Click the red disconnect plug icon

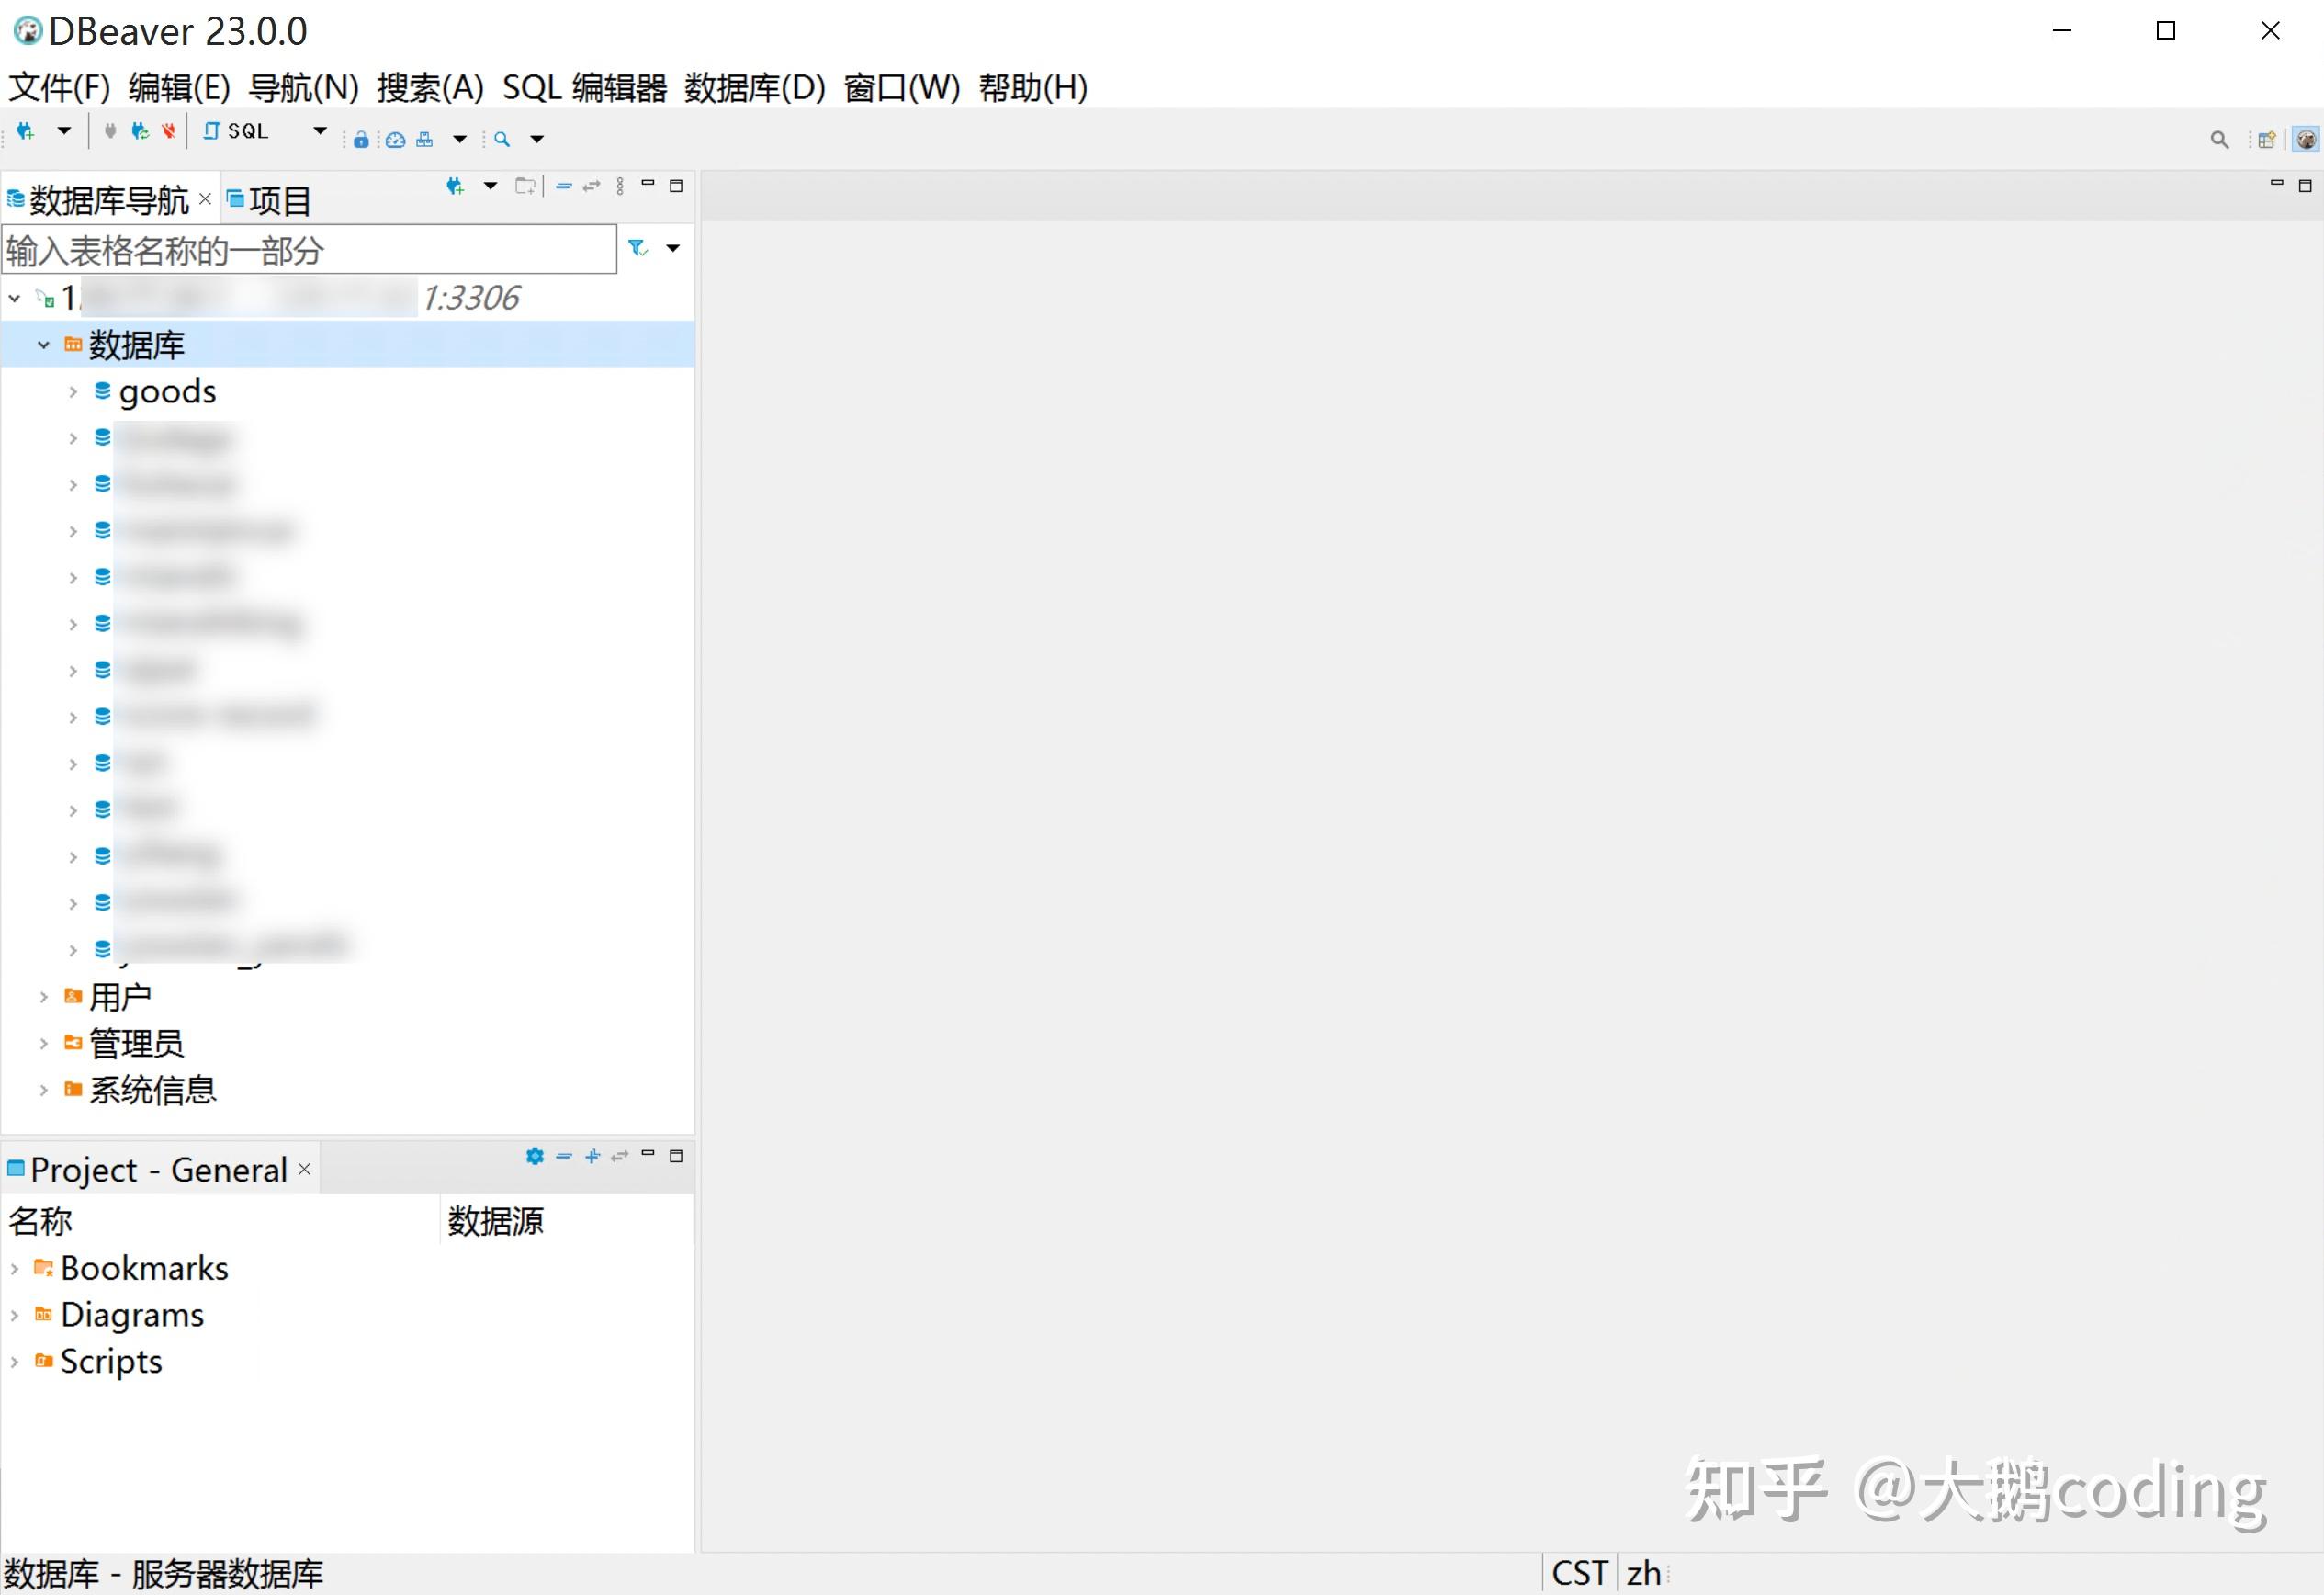tap(169, 131)
